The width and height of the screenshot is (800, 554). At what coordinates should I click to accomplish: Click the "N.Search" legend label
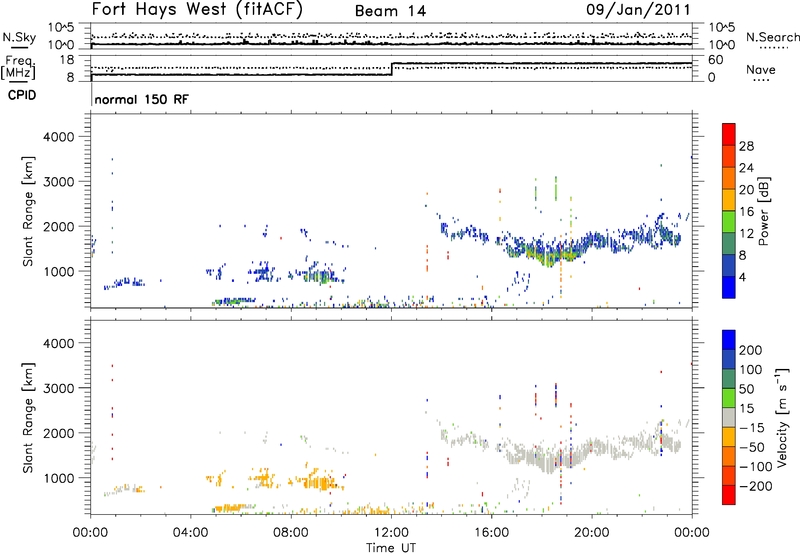[x=772, y=37]
